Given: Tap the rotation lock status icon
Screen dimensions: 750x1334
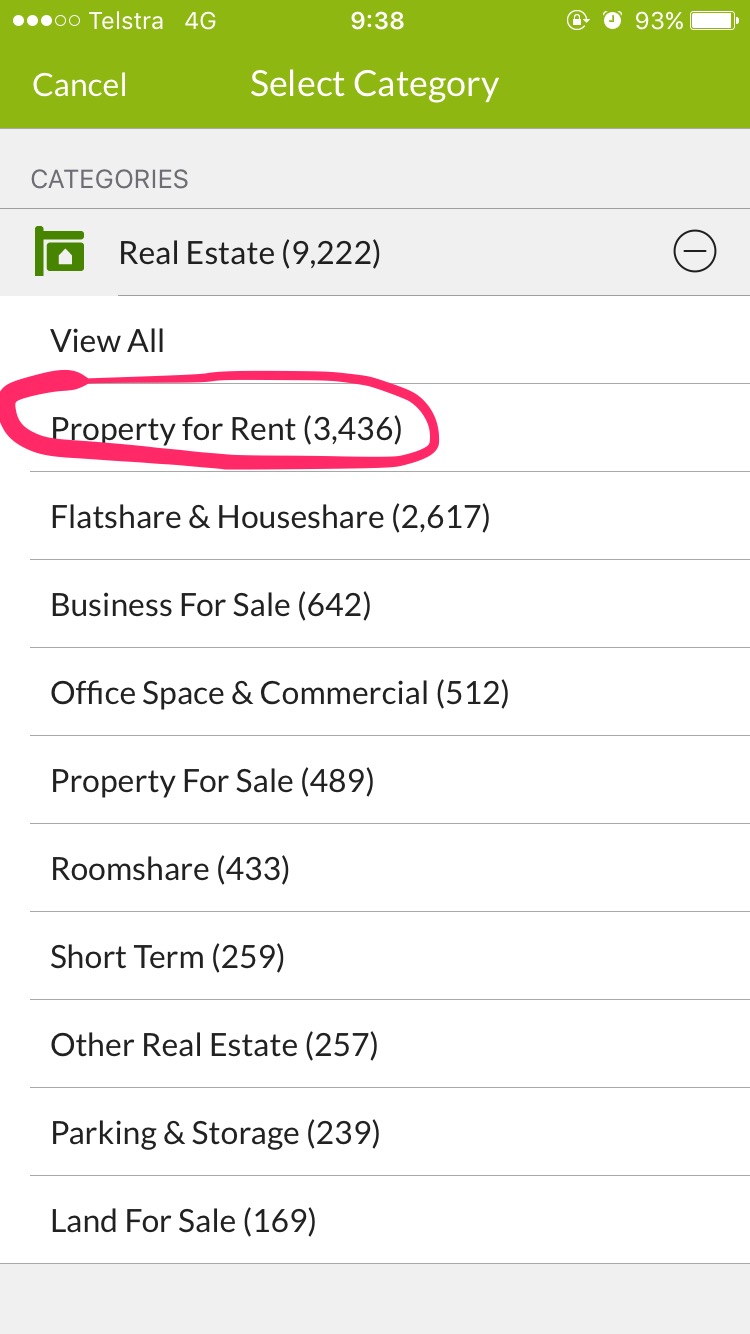Looking at the screenshot, I should pyautogui.click(x=578, y=20).
